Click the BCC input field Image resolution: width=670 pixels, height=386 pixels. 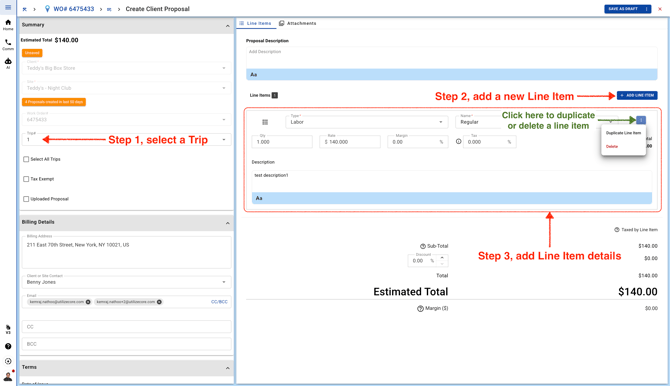coord(126,344)
